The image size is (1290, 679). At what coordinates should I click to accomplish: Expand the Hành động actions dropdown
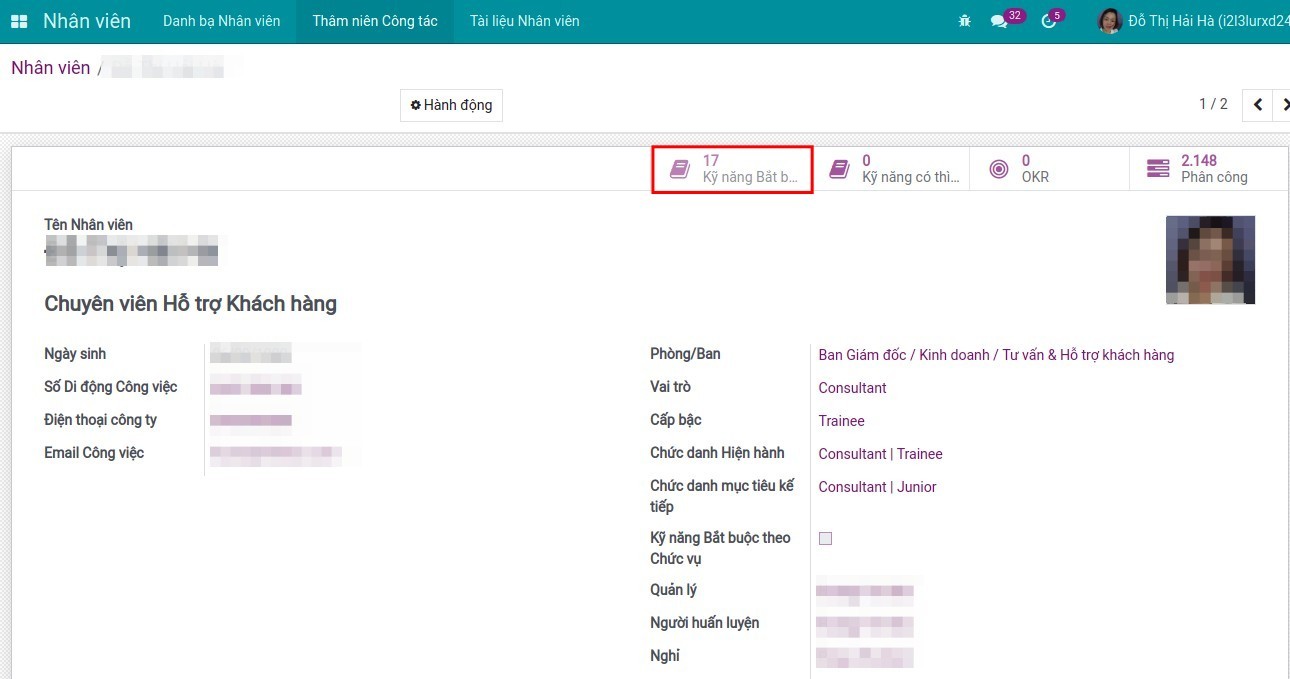[451, 105]
